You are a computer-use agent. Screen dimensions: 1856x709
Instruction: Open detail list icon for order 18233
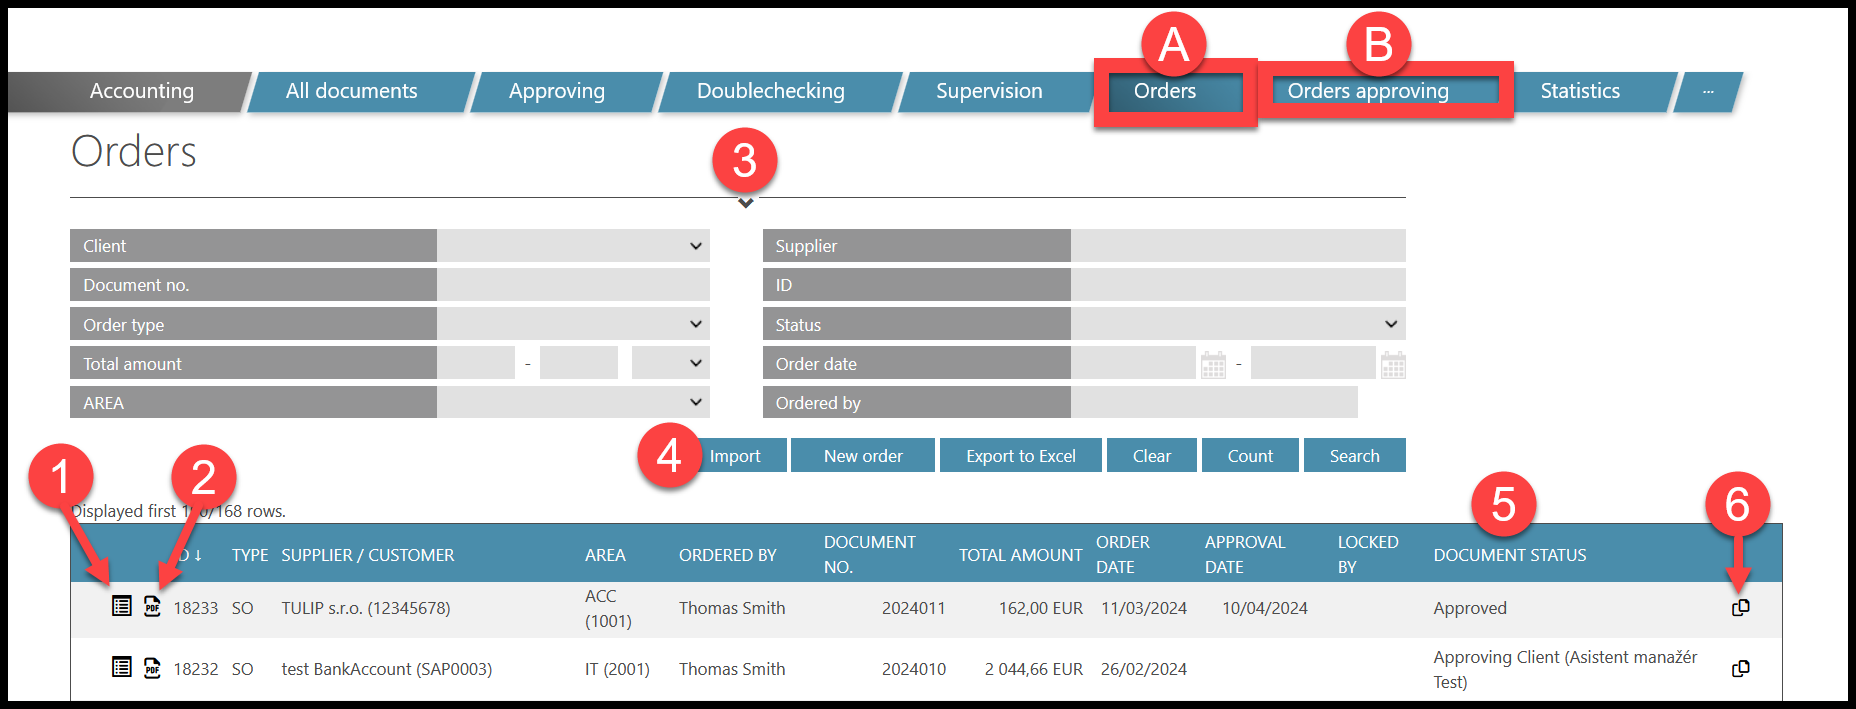click(121, 606)
